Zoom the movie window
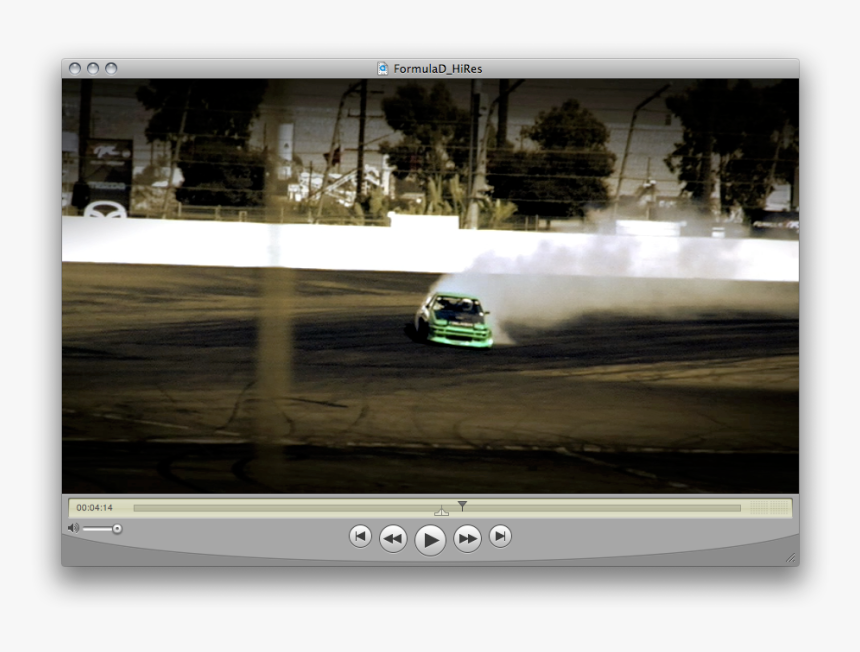860x652 pixels. 111,69
